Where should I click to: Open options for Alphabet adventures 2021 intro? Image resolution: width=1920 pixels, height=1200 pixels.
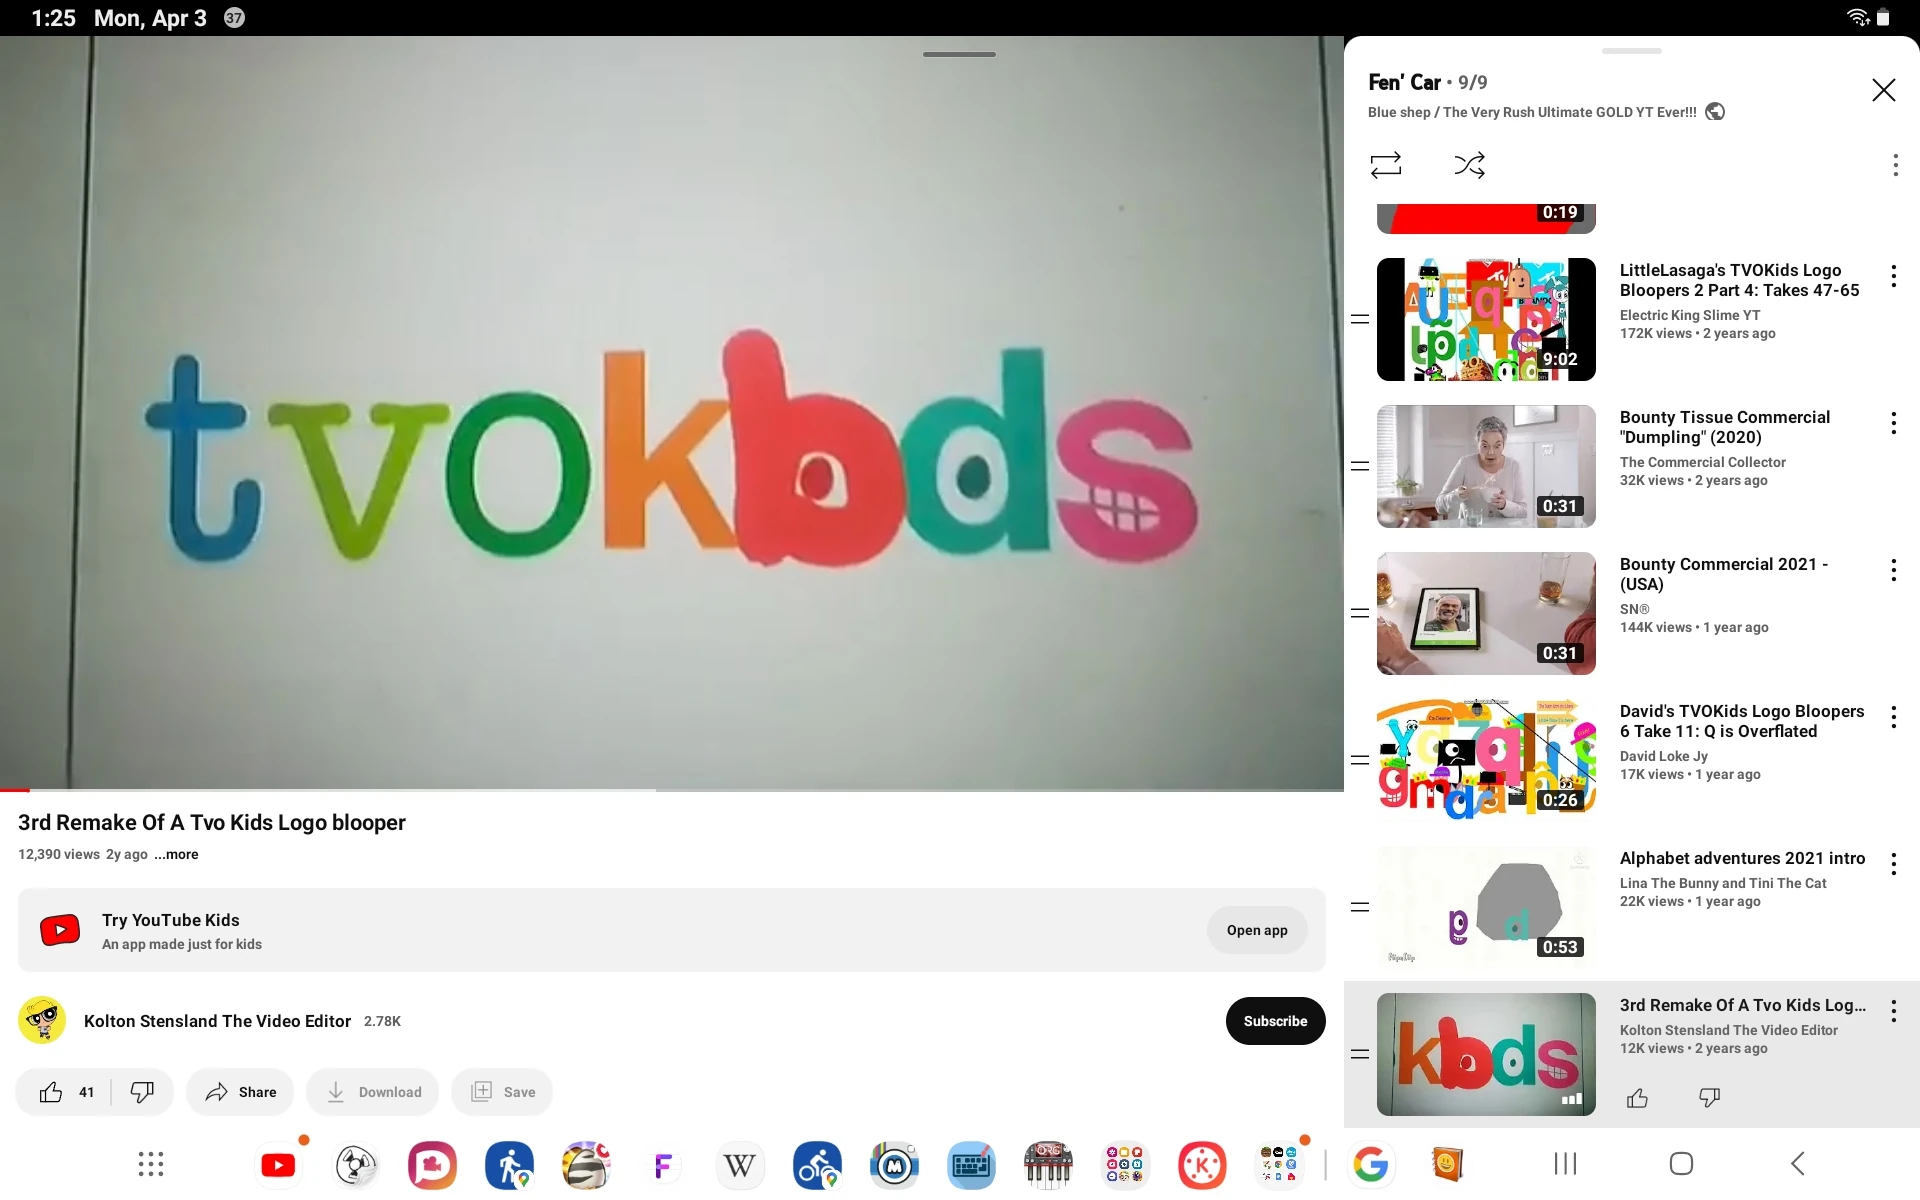point(1893,864)
